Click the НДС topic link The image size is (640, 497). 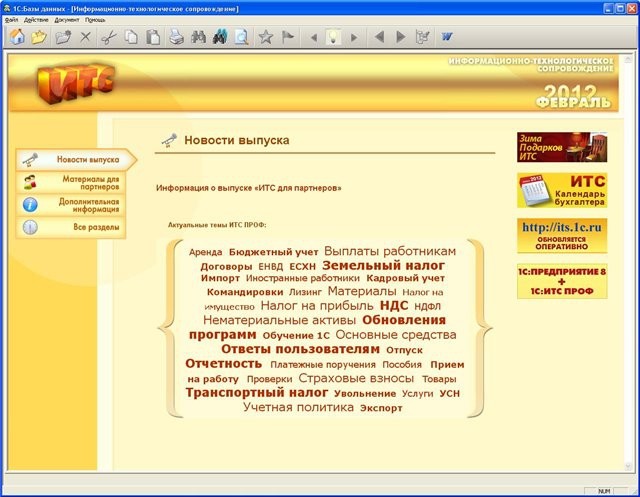(x=394, y=305)
